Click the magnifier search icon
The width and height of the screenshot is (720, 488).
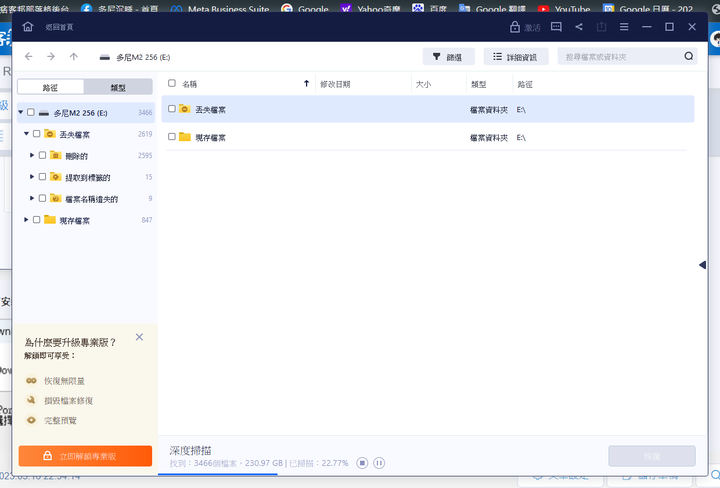689,56
